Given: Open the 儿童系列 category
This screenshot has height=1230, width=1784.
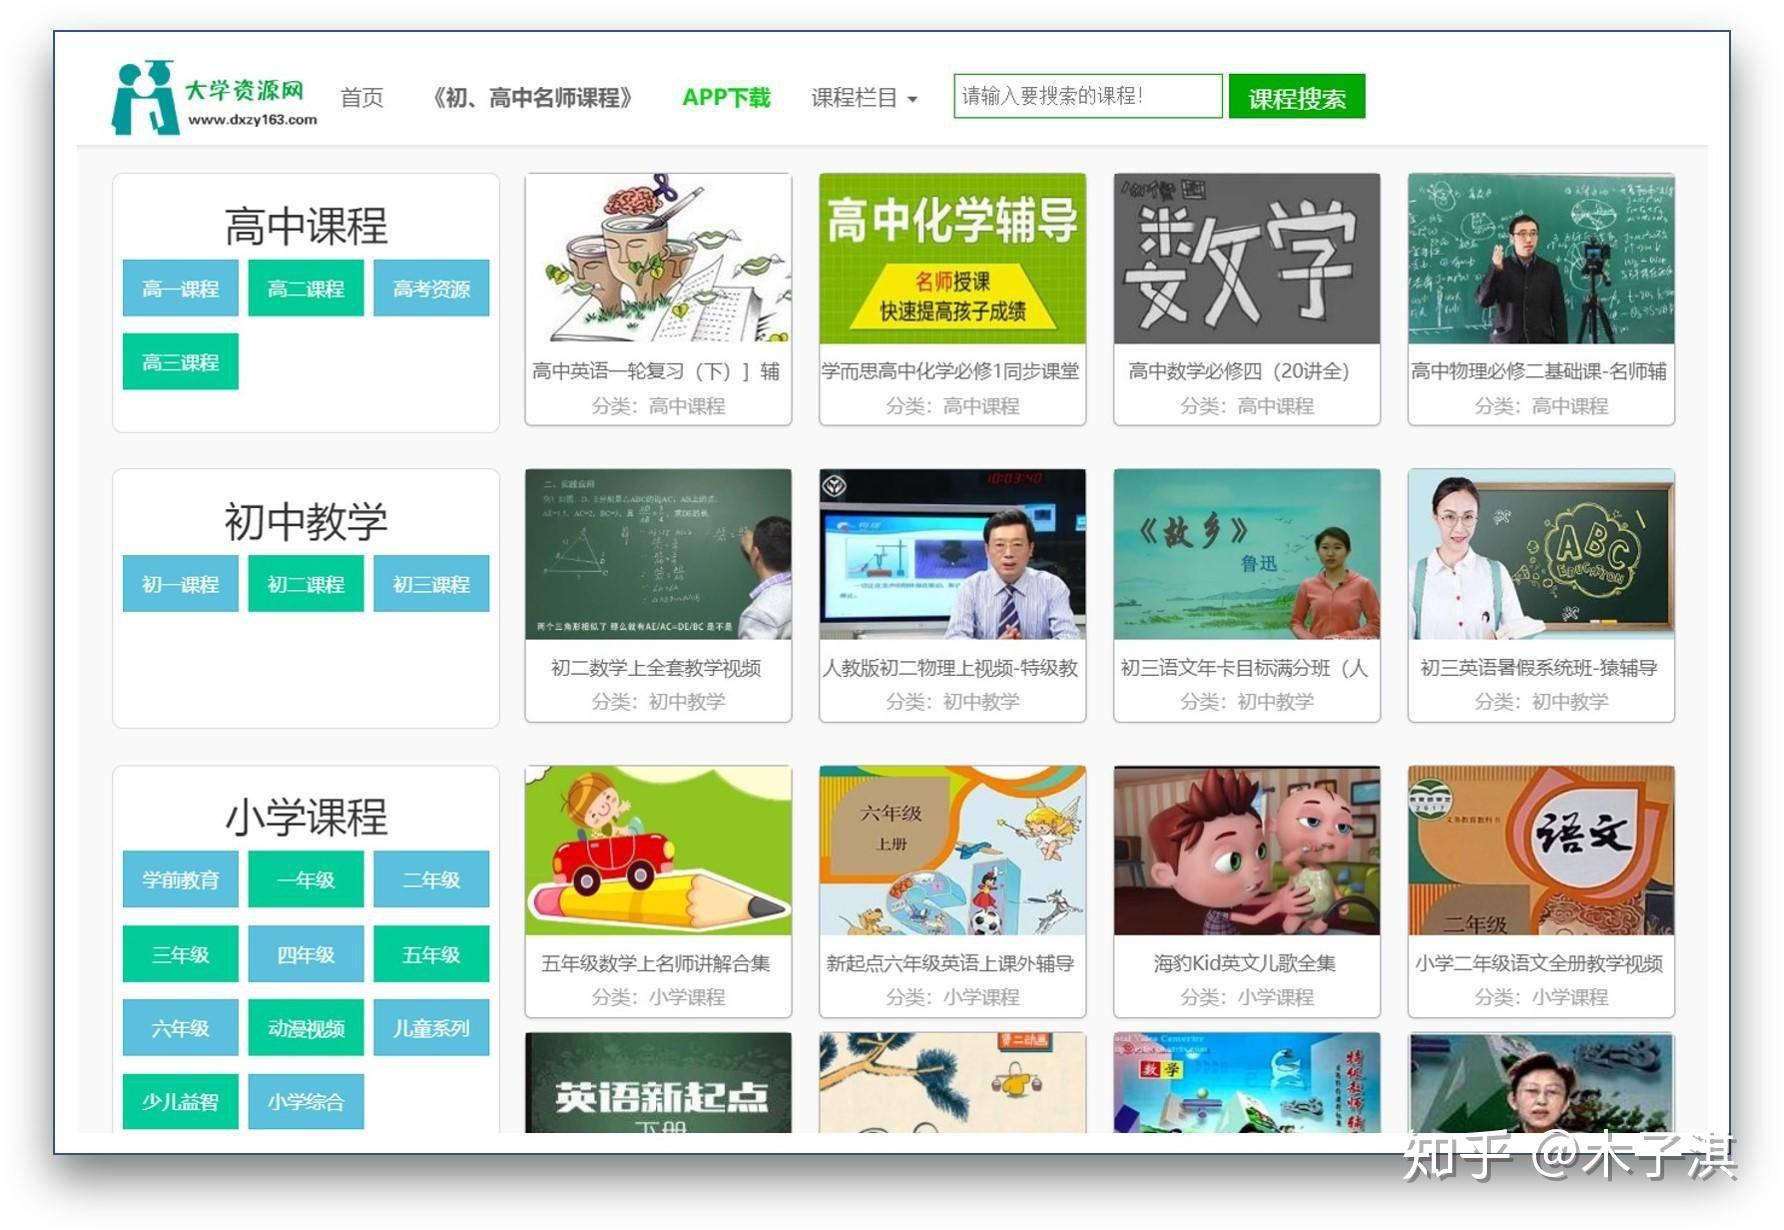Looking at the screenshot, I should coord(432,1028).
